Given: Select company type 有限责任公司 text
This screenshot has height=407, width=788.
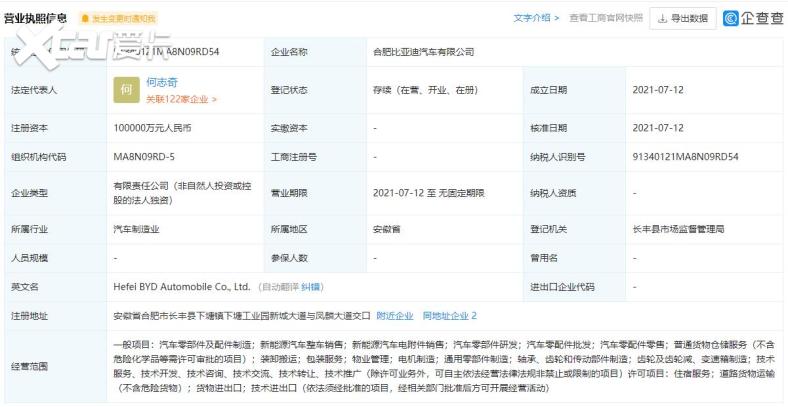Looking at the screenshot, I should (182, 193).
